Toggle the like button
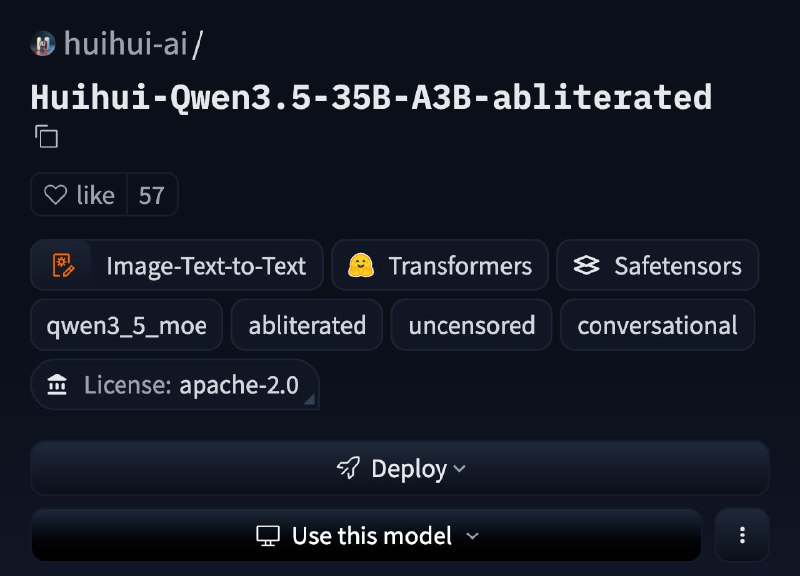Screen dimensions: 800x576 [x=79, y=195]
